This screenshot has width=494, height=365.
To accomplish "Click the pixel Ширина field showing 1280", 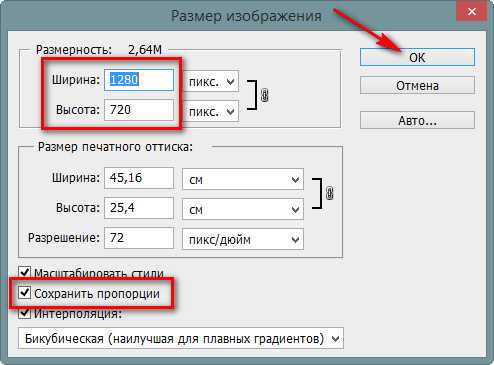I will 139,80.
